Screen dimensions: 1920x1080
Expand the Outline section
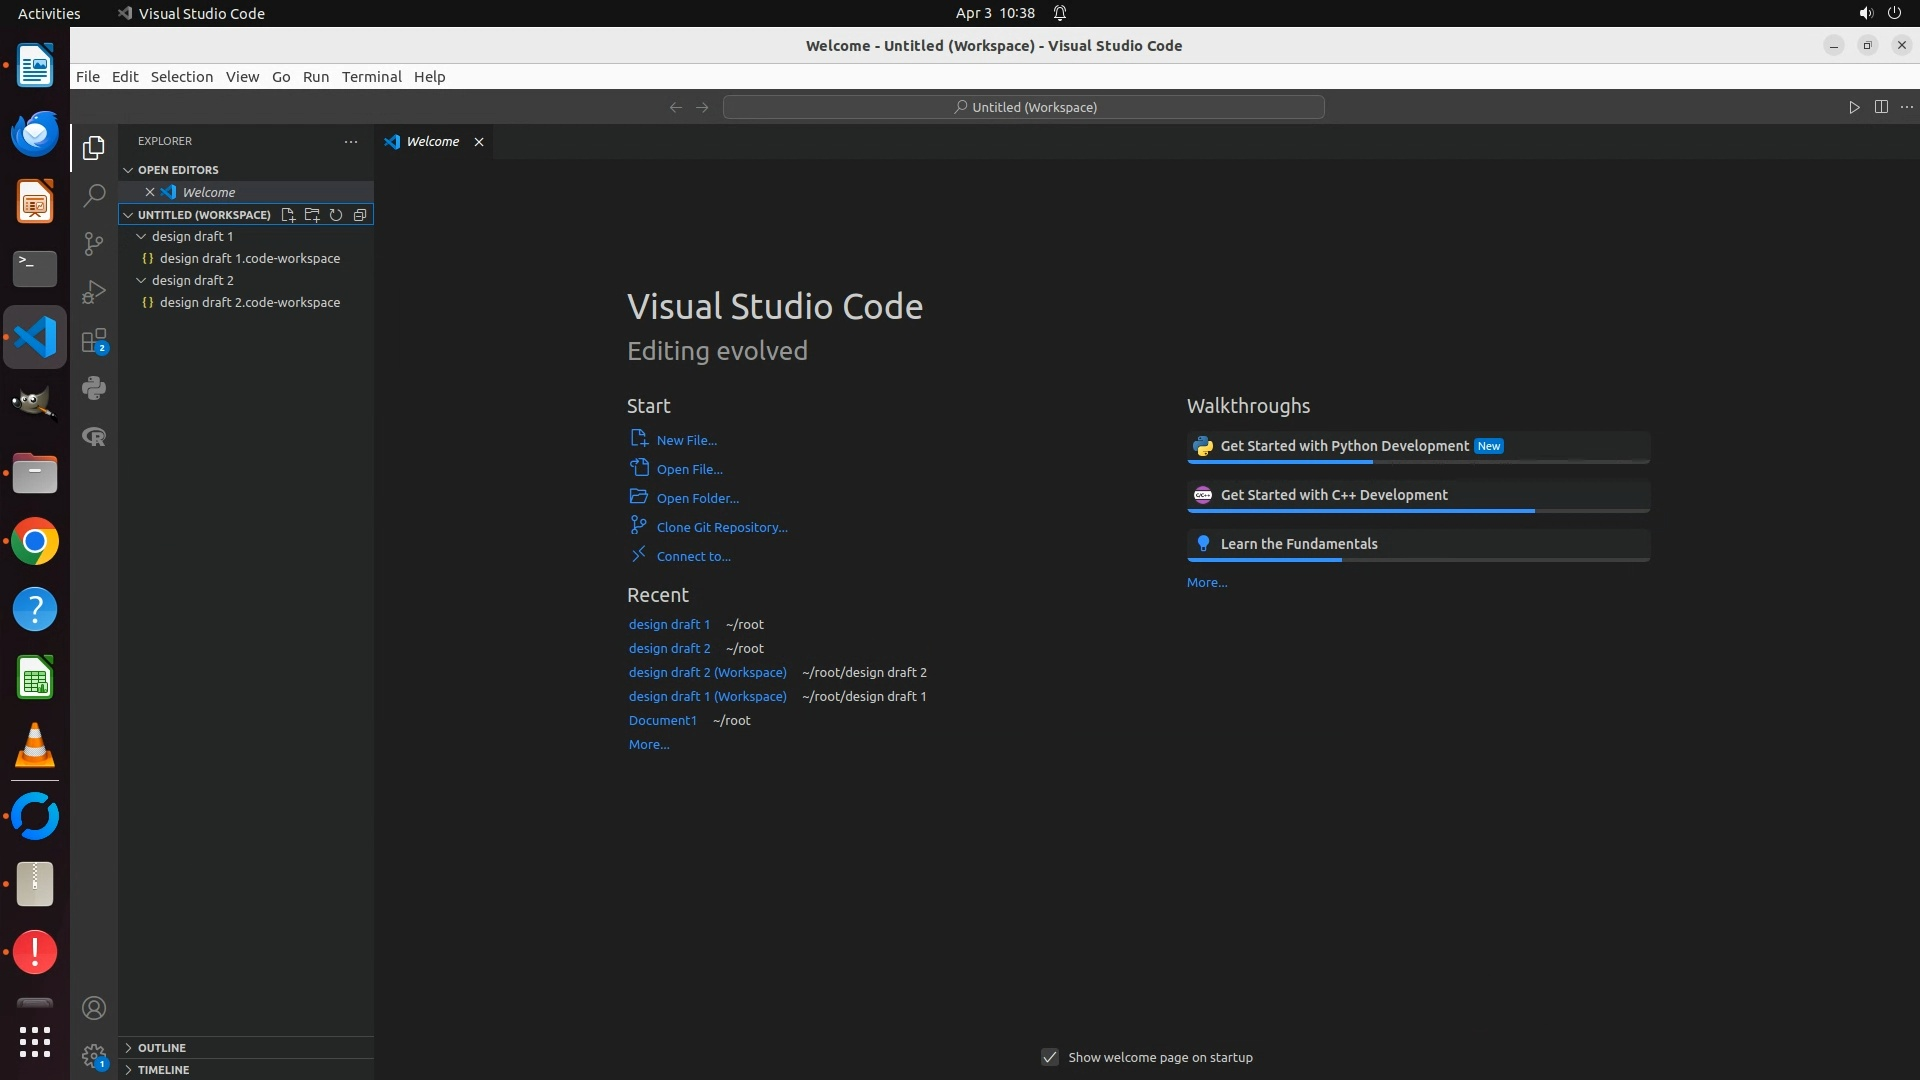[x=161, y=1048]
